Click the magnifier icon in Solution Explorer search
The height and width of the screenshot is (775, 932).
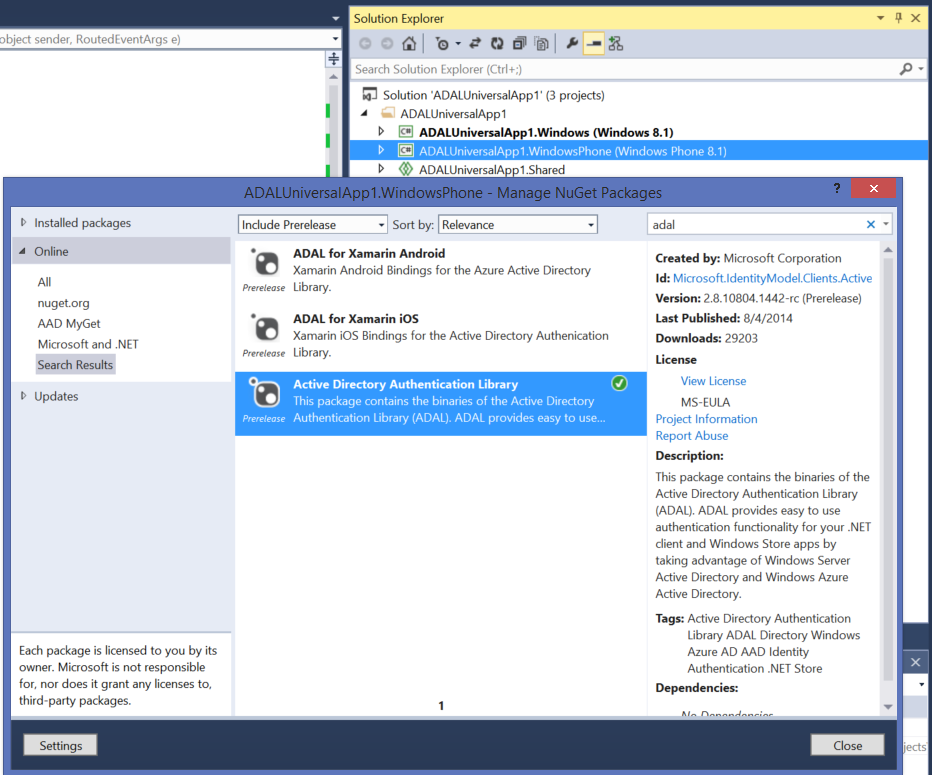[906, 69]
